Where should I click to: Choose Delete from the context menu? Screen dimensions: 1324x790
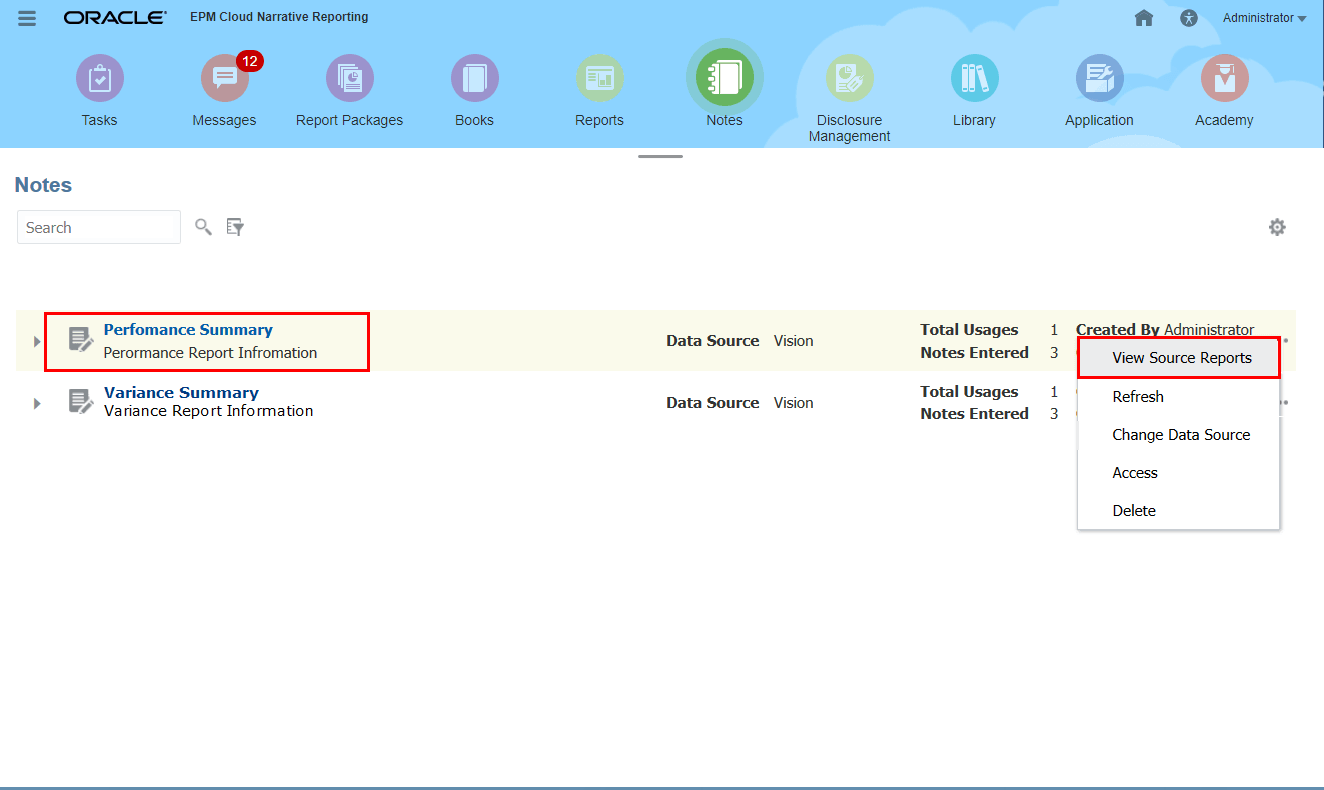coord(1179,511)
